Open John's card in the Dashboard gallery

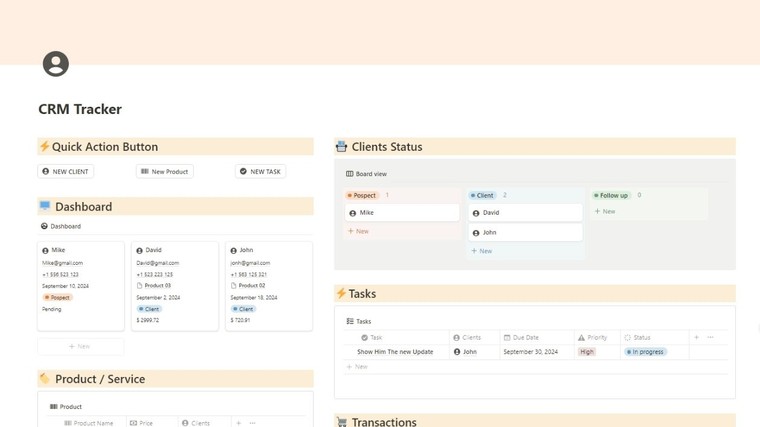click(269, 286)
